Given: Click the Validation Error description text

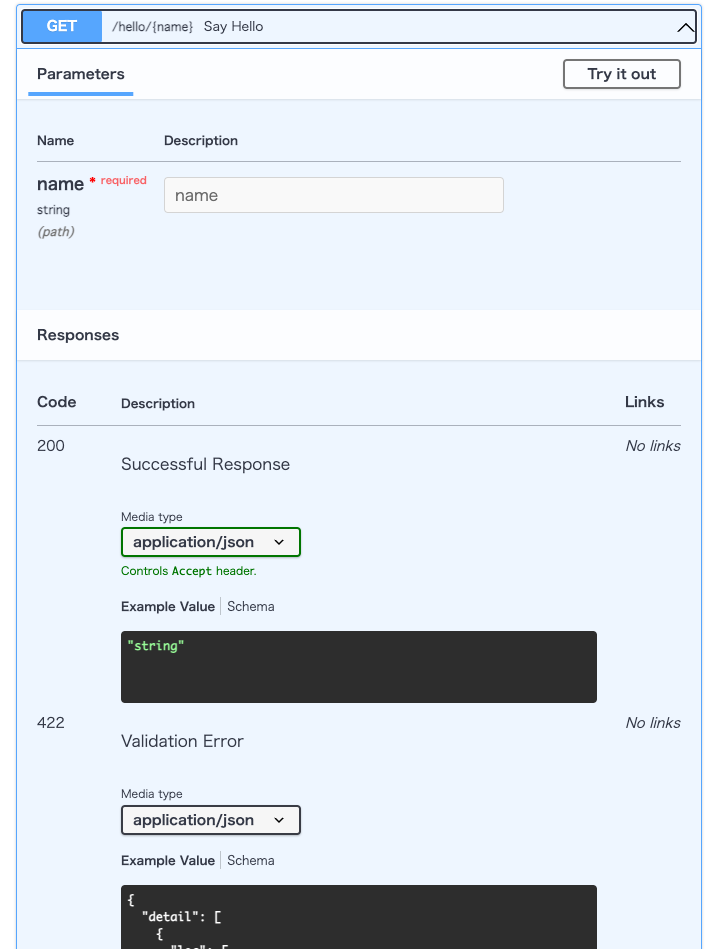Looking at the screenshot, I should coord(182,741).
